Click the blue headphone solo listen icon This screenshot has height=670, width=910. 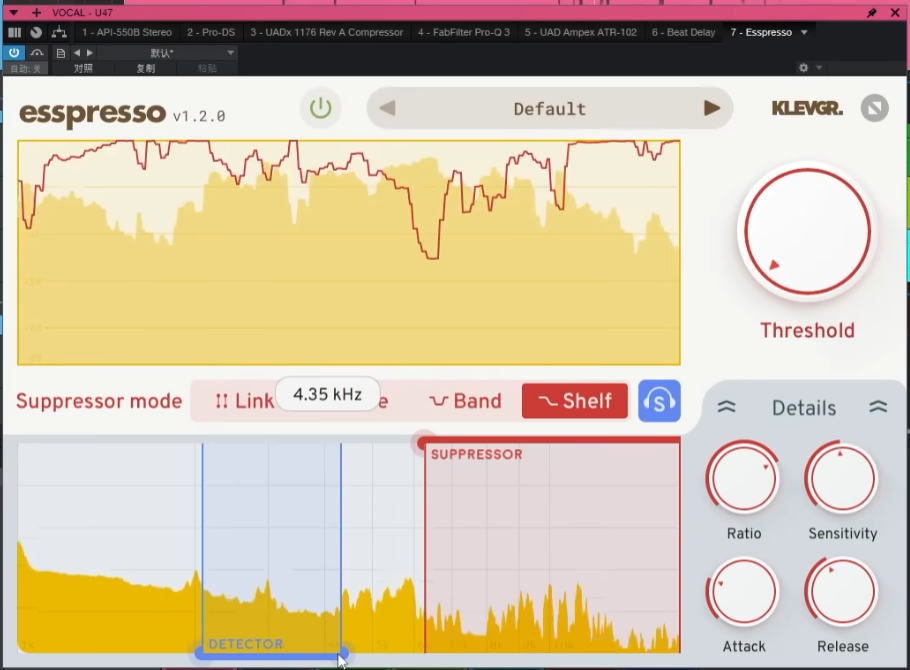[x=659, y=401]
